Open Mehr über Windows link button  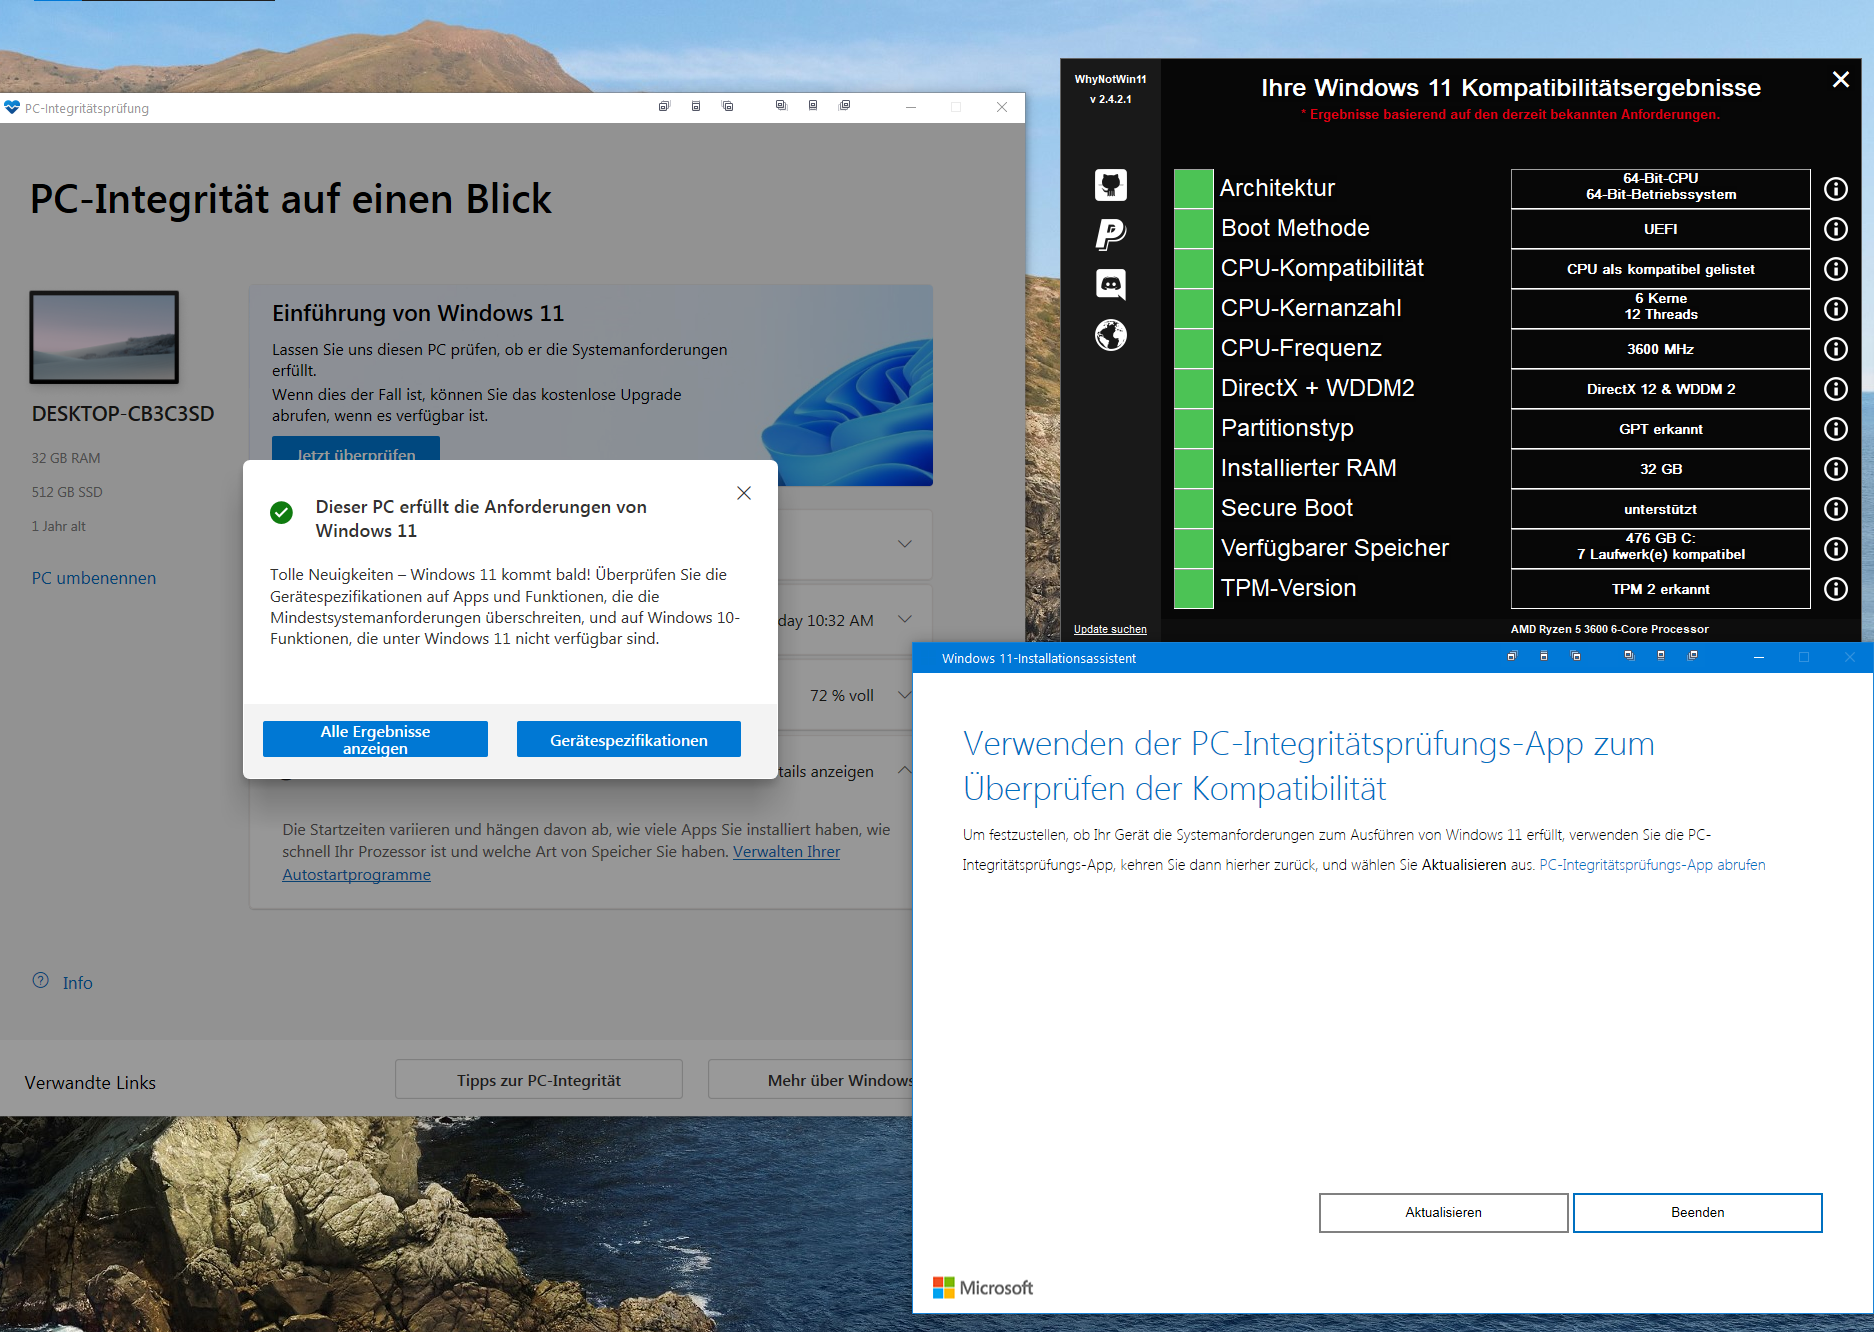810,1080
